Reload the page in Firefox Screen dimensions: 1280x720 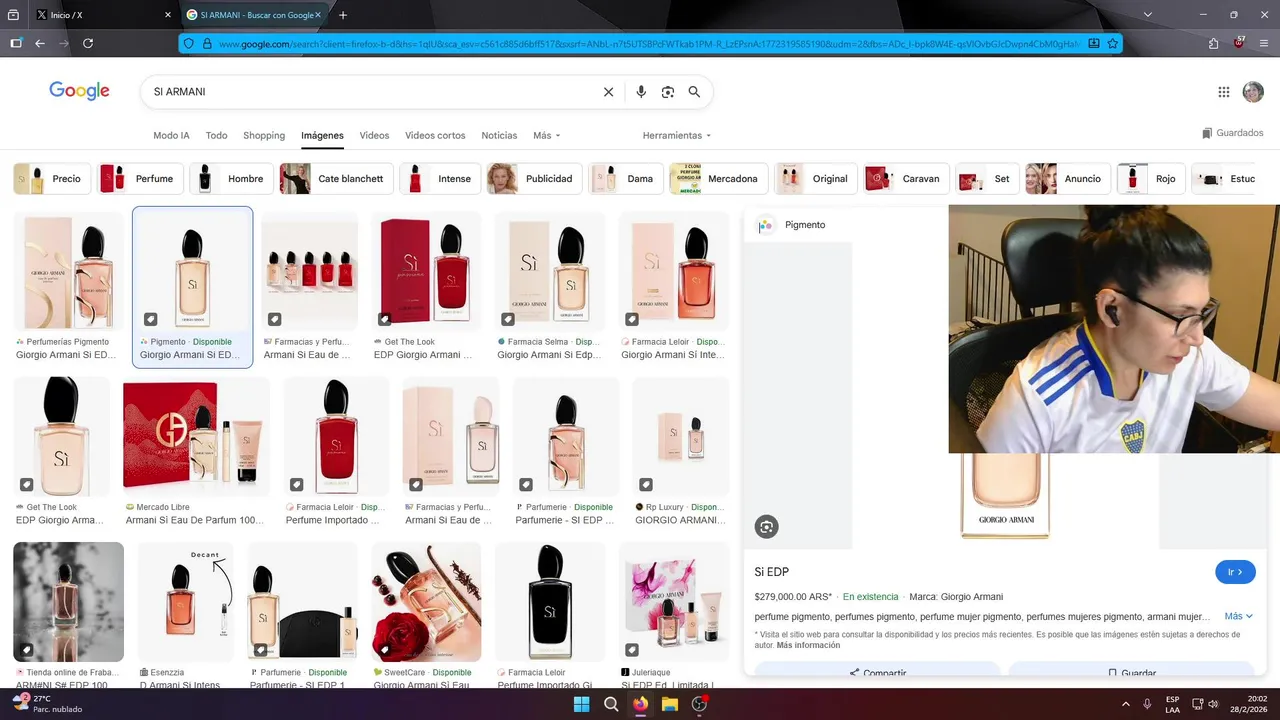point(88,43)
